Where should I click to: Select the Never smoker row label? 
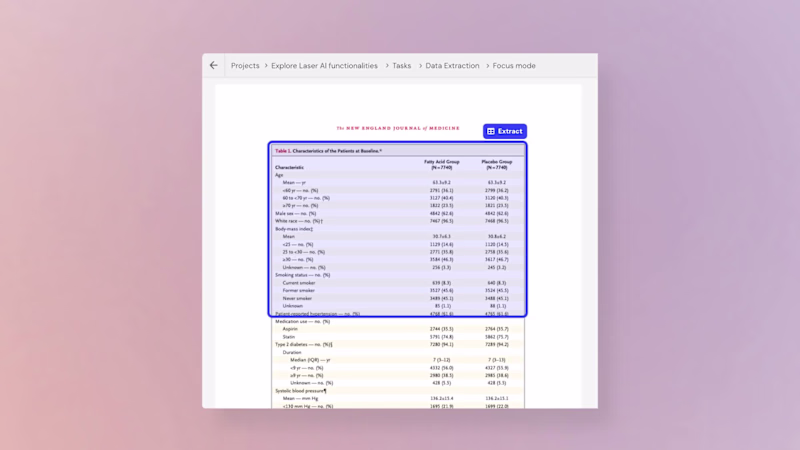point(297,298)
